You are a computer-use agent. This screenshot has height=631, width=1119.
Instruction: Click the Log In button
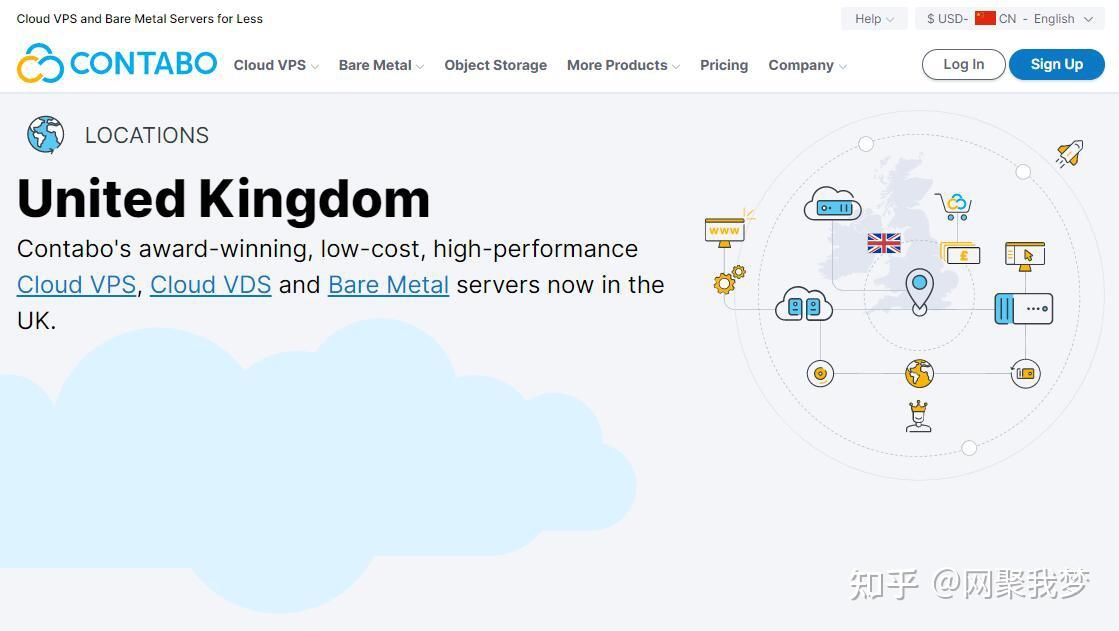[963, 64]
